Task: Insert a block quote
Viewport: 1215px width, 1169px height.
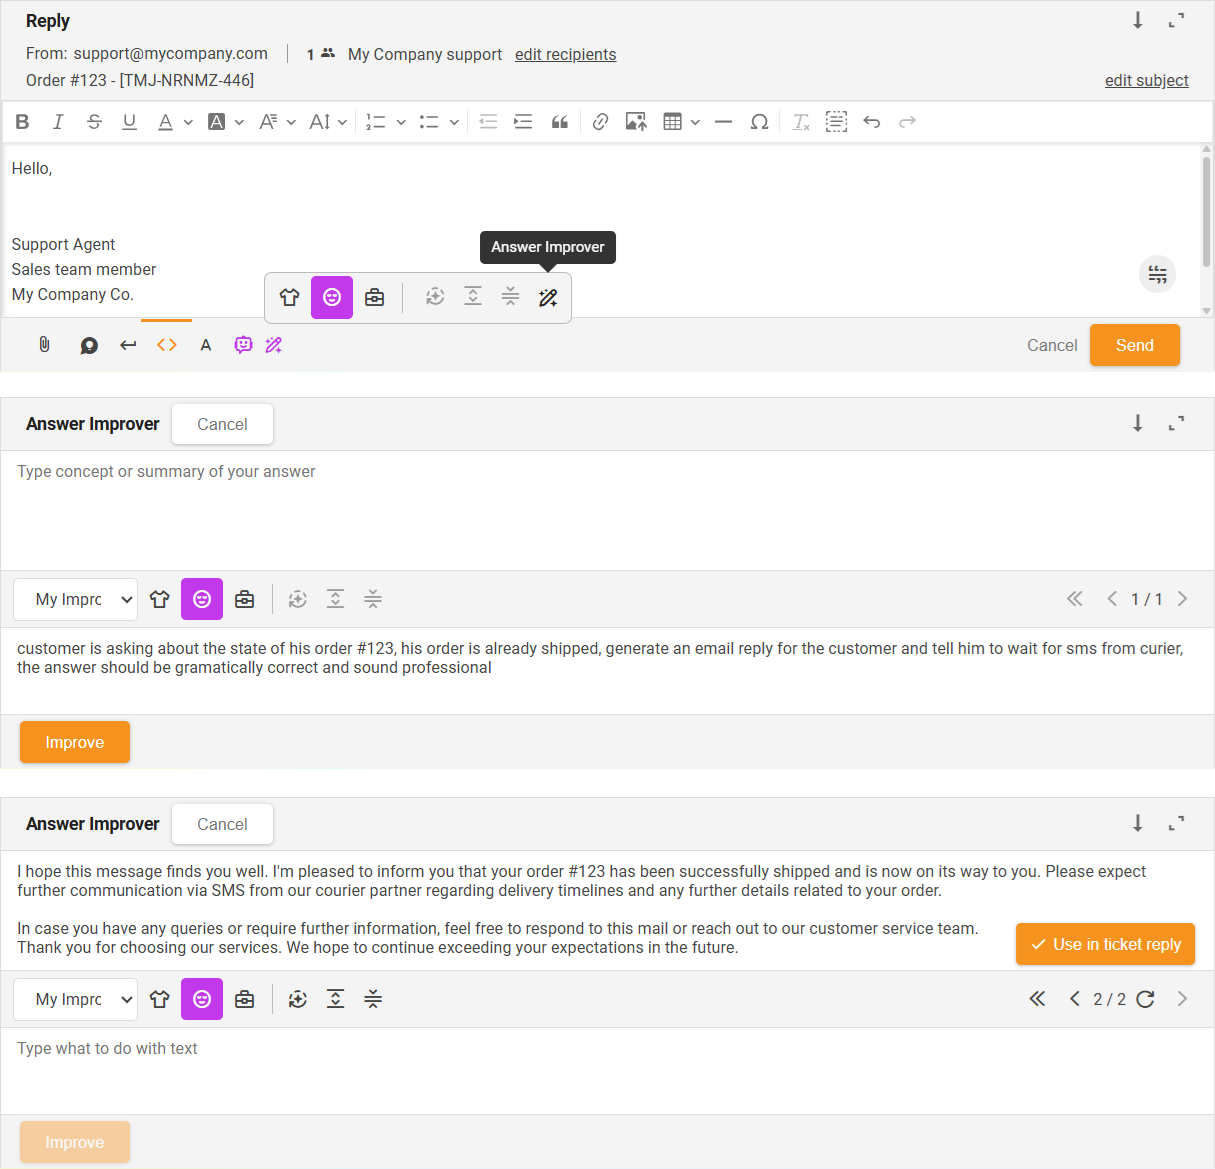Action: pyautogui.click(x=560, y=122)
